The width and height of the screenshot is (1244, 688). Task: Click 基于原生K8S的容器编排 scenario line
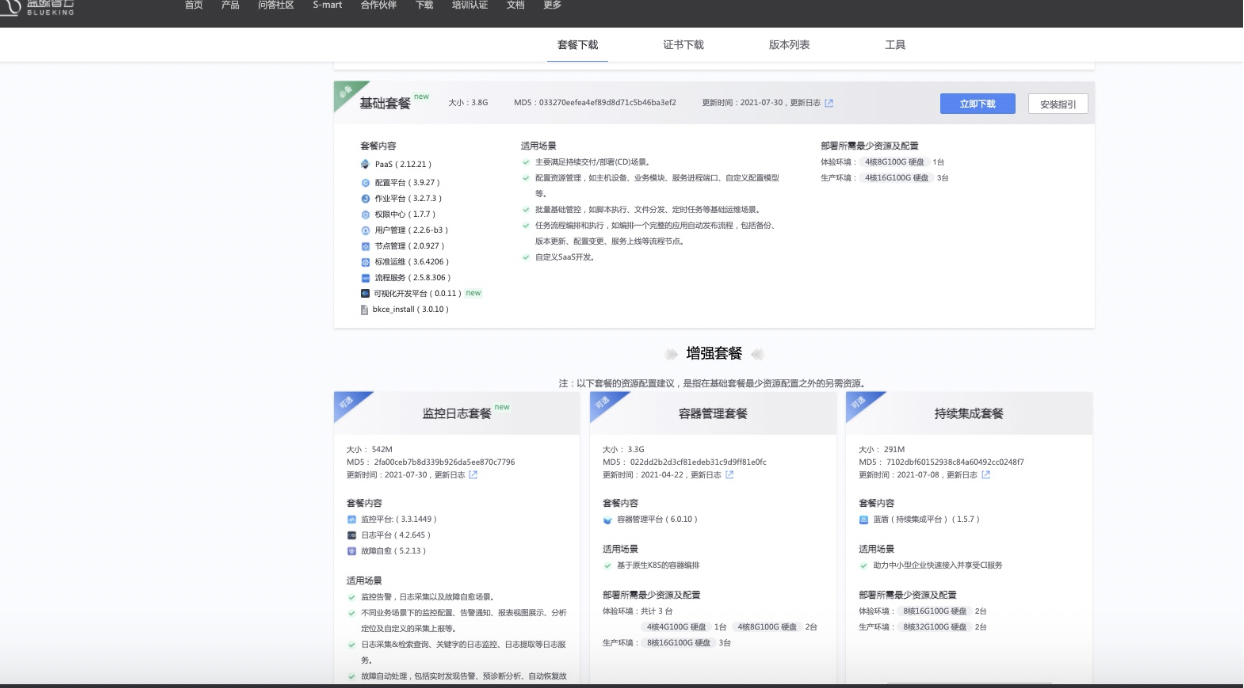click(658, 566)
